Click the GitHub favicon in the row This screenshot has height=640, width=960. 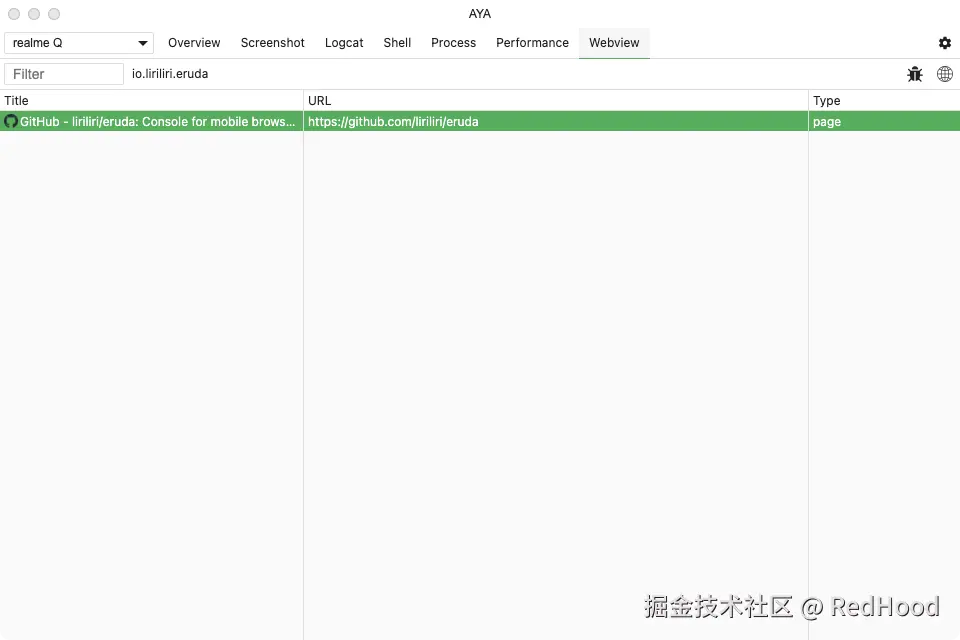pos(10,121)
